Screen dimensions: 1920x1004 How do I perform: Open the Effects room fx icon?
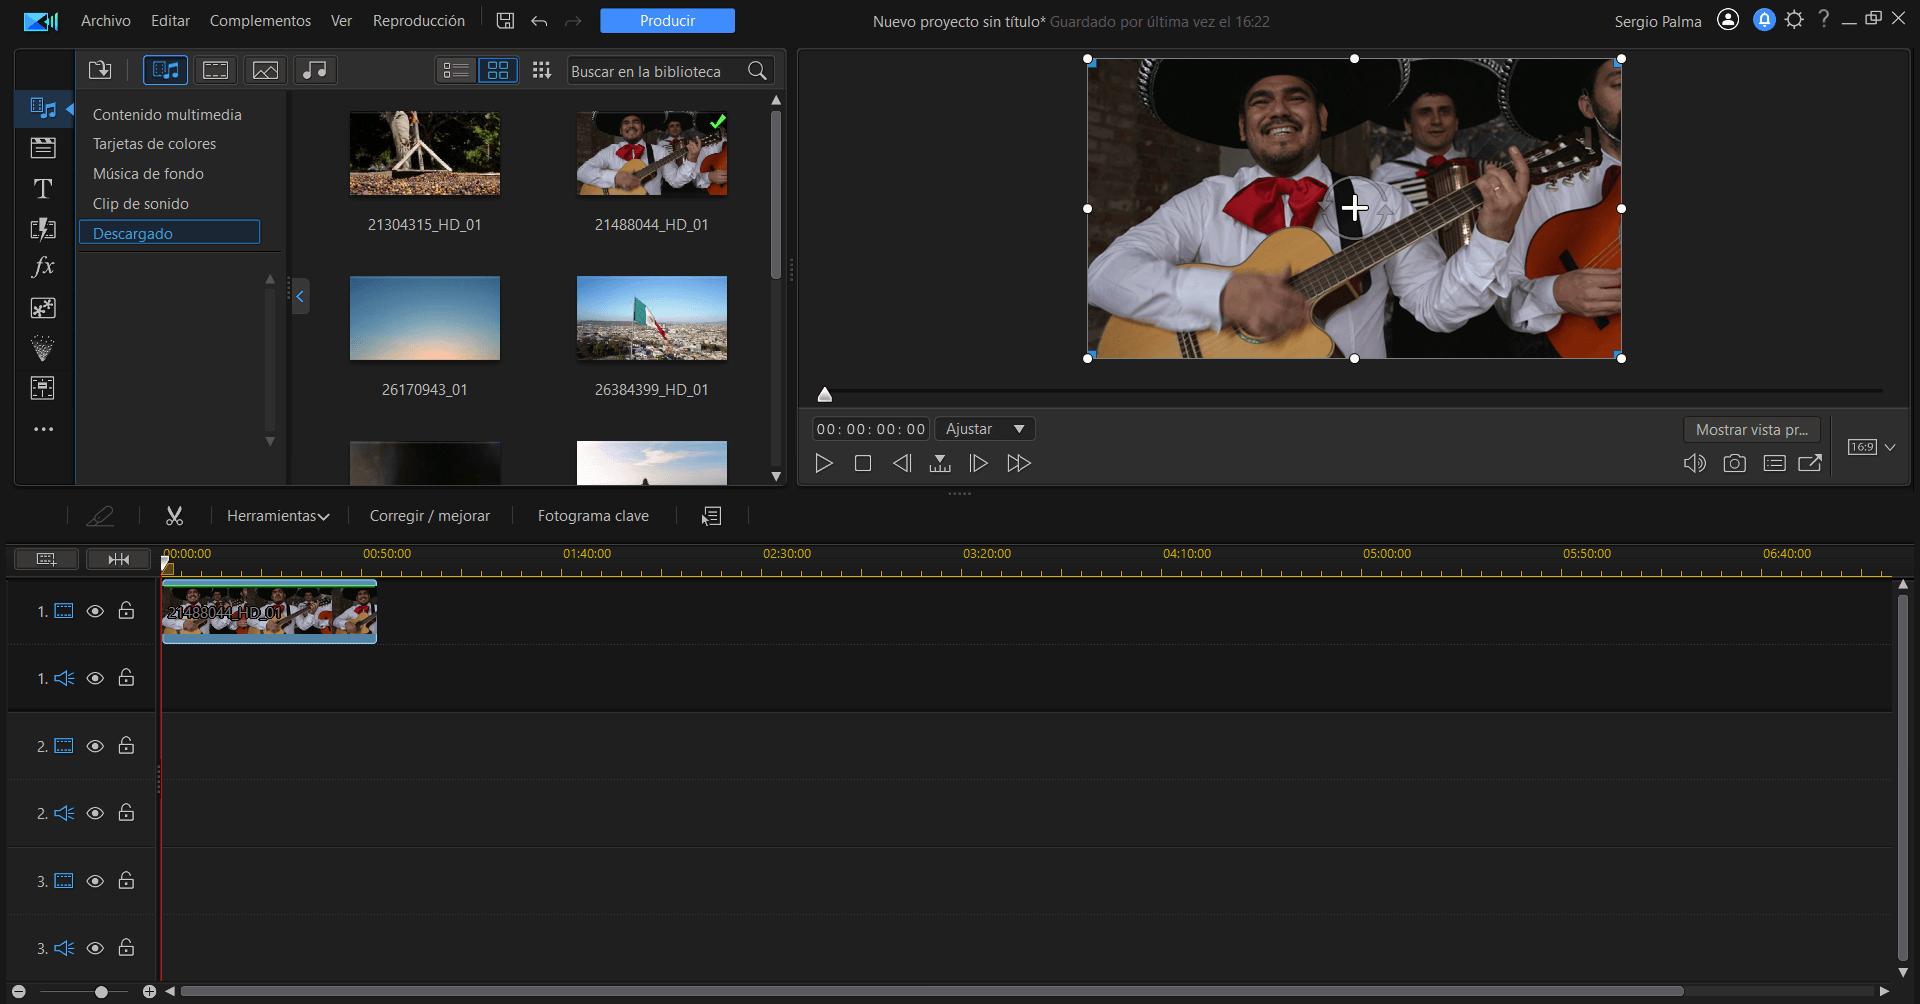pyautogui.click(x=43, y=267)
